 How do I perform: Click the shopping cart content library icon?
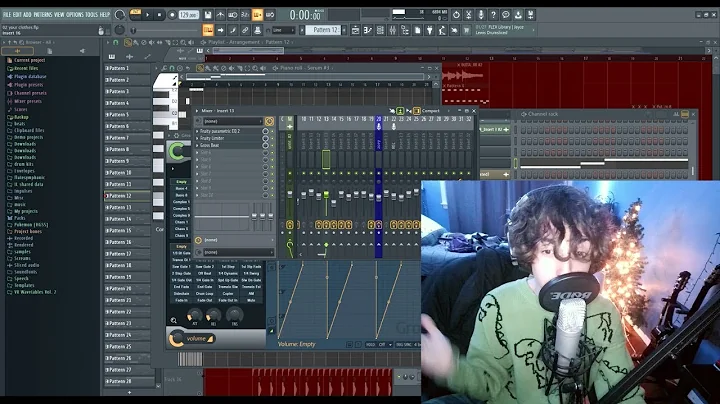pos(467,30)
